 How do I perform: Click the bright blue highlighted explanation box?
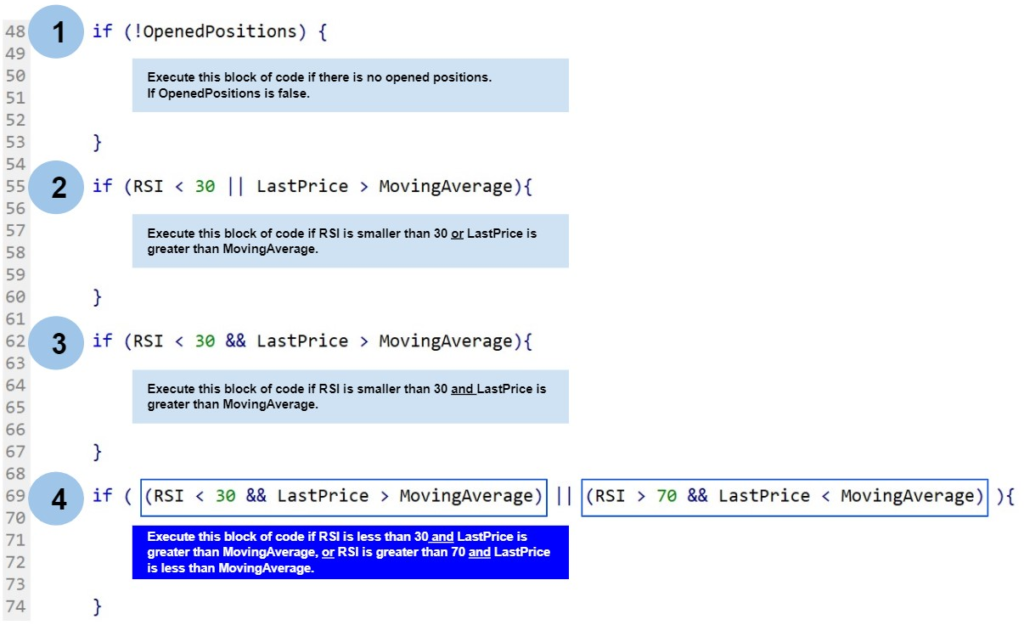[x=350, y=552]
